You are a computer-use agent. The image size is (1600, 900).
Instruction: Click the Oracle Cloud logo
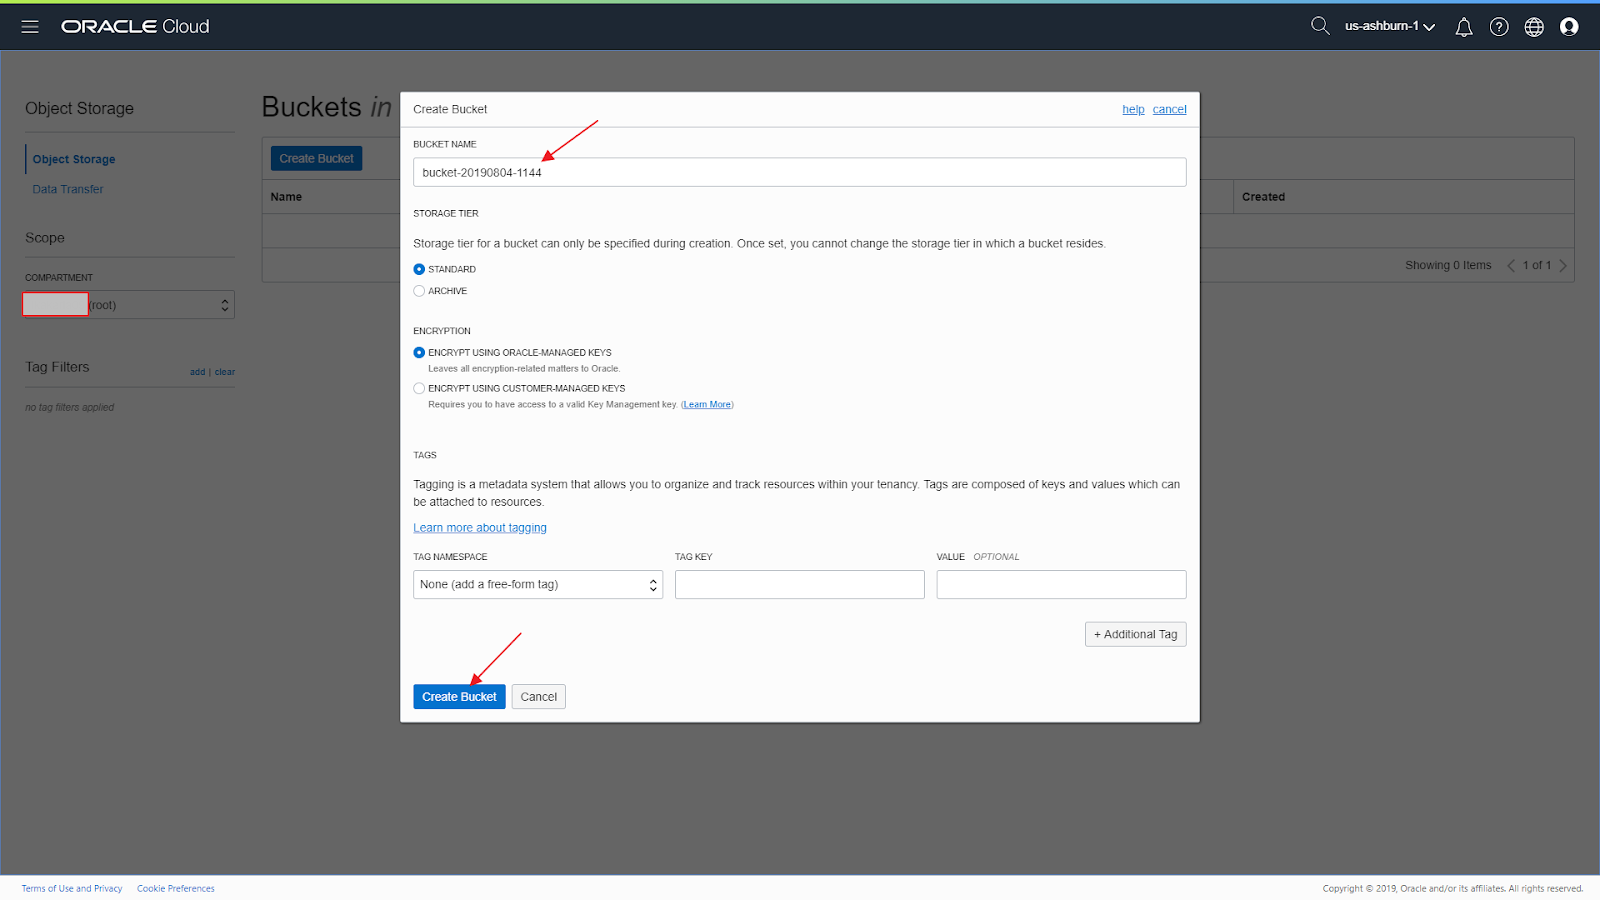[x=135, y=26]
